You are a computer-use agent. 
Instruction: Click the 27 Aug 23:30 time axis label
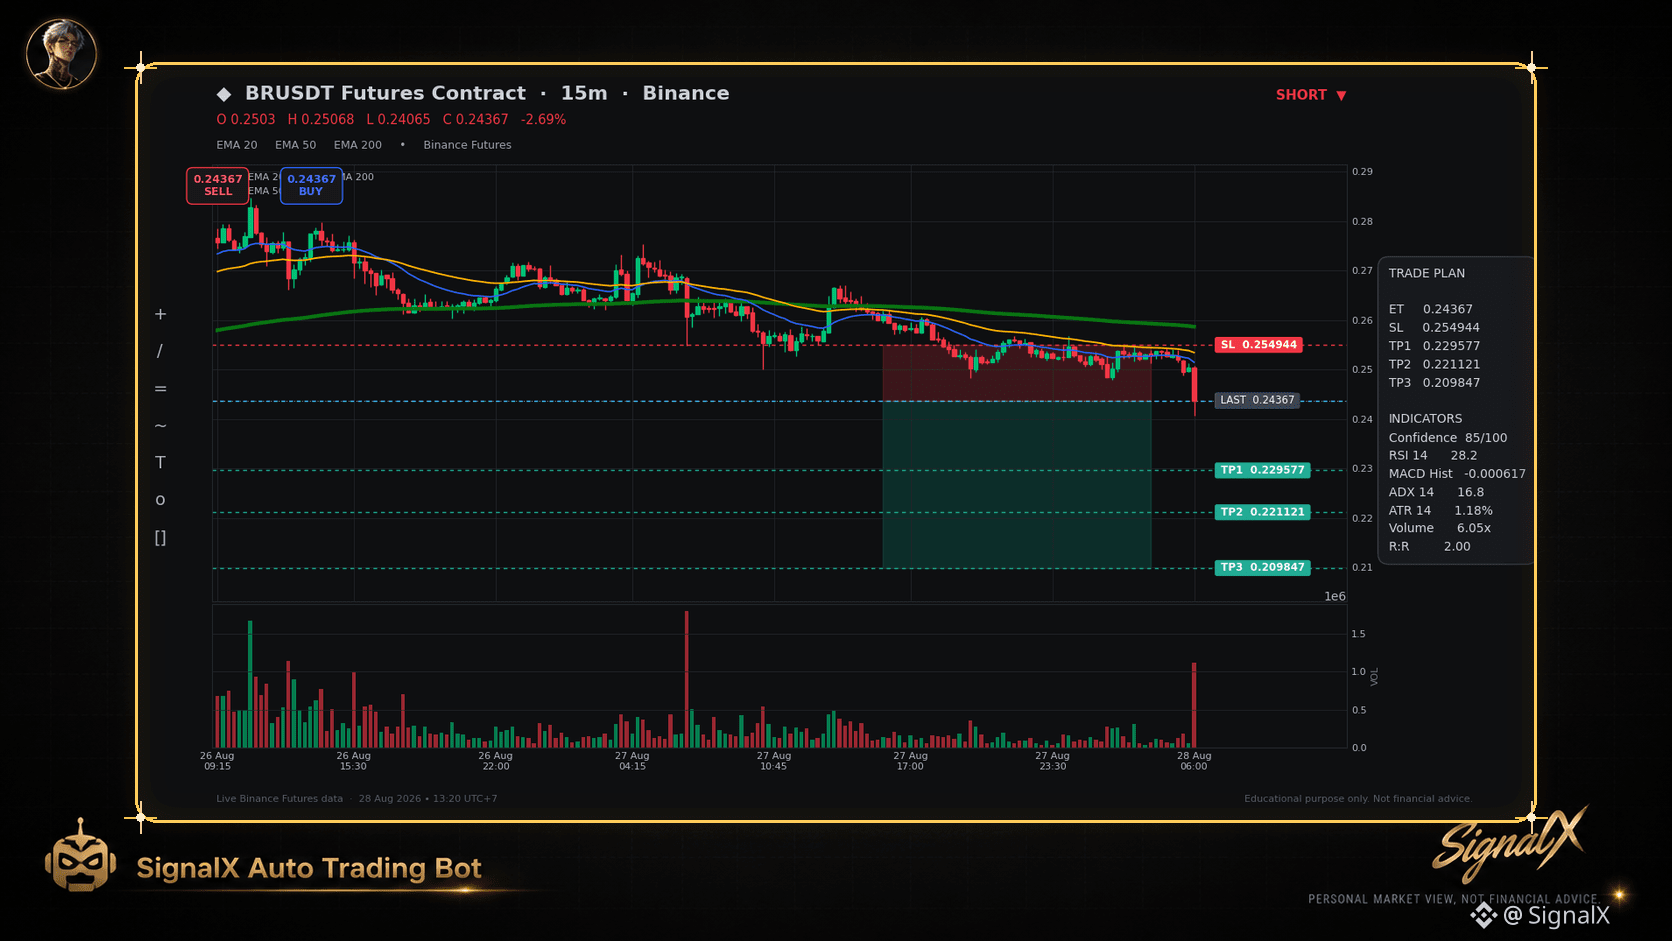(x=1052, y=761)
